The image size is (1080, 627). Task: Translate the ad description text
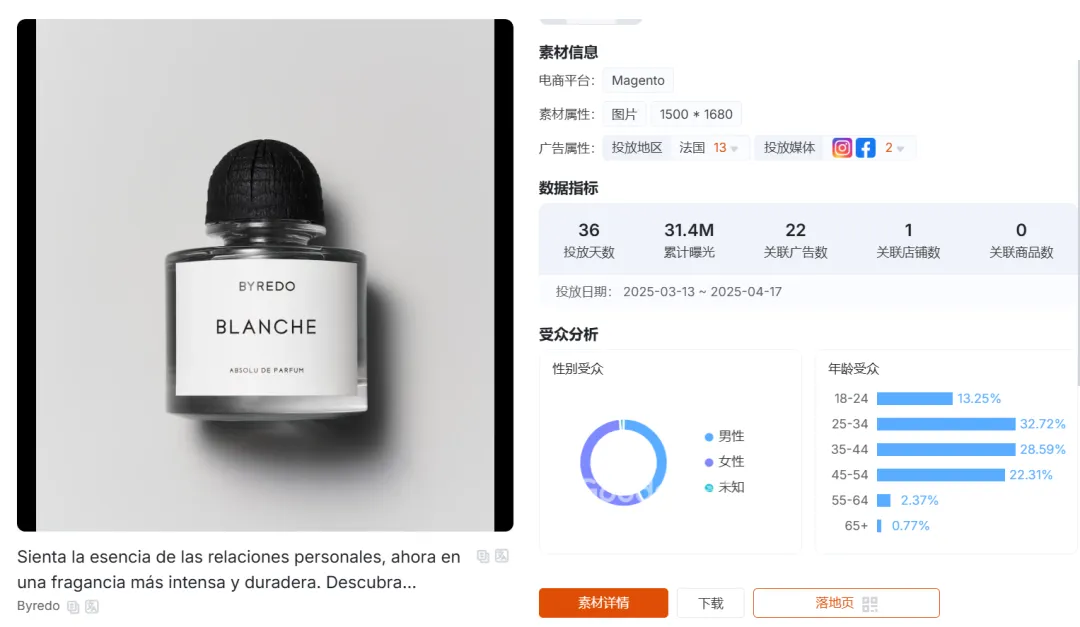point(502,556)
